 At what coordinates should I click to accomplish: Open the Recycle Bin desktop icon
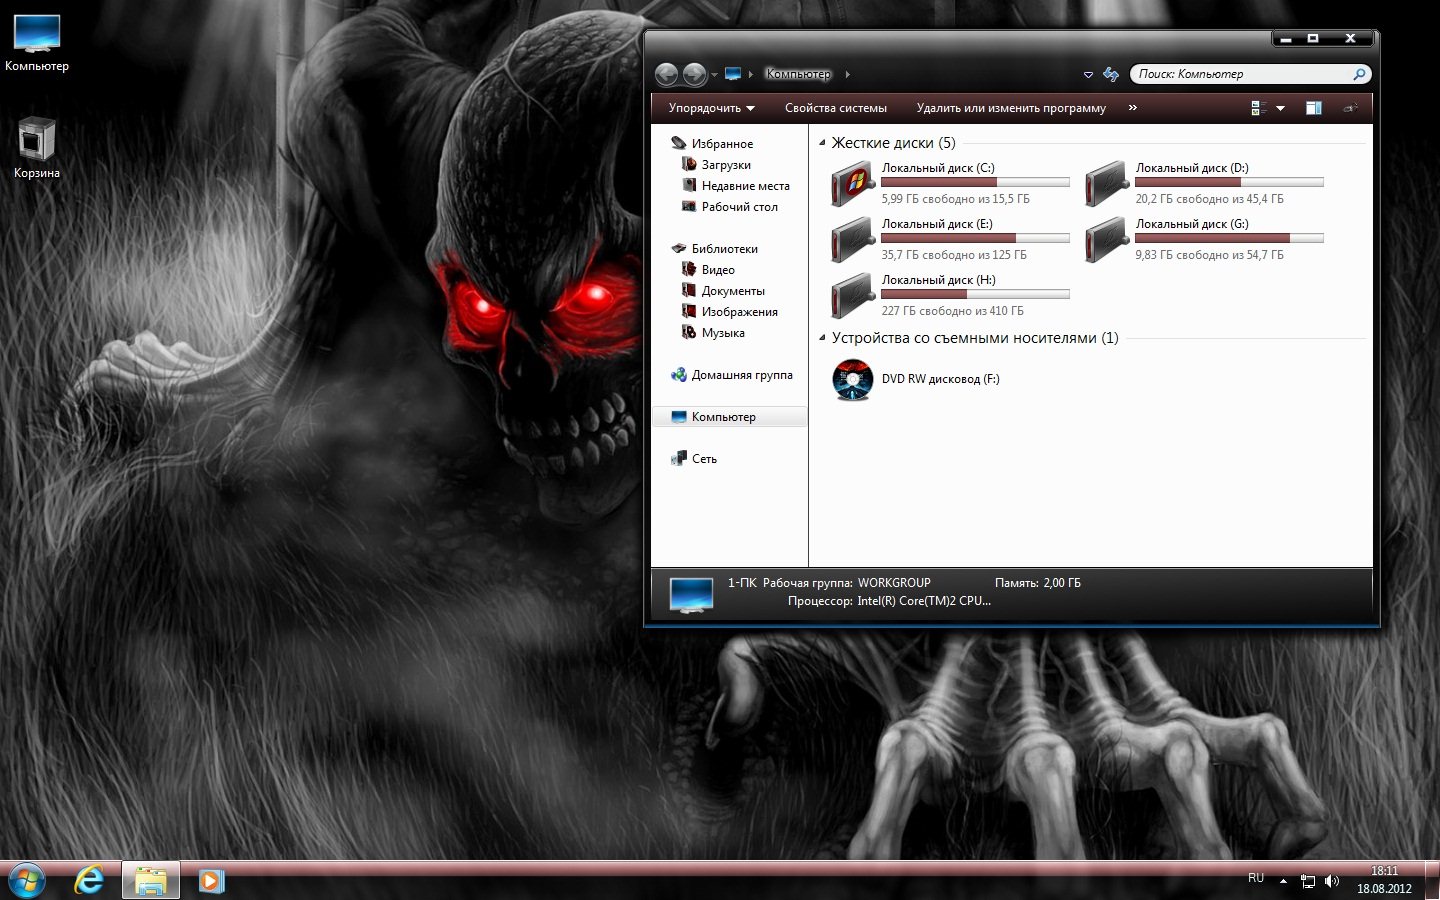37,141
